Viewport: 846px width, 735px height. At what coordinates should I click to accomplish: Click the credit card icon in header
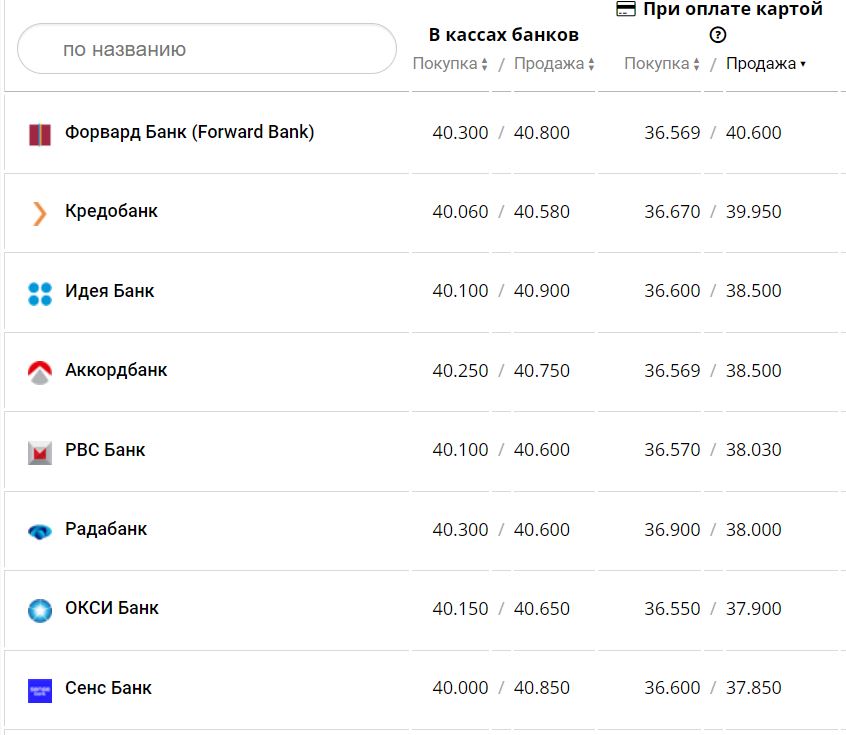pos(627,9)
